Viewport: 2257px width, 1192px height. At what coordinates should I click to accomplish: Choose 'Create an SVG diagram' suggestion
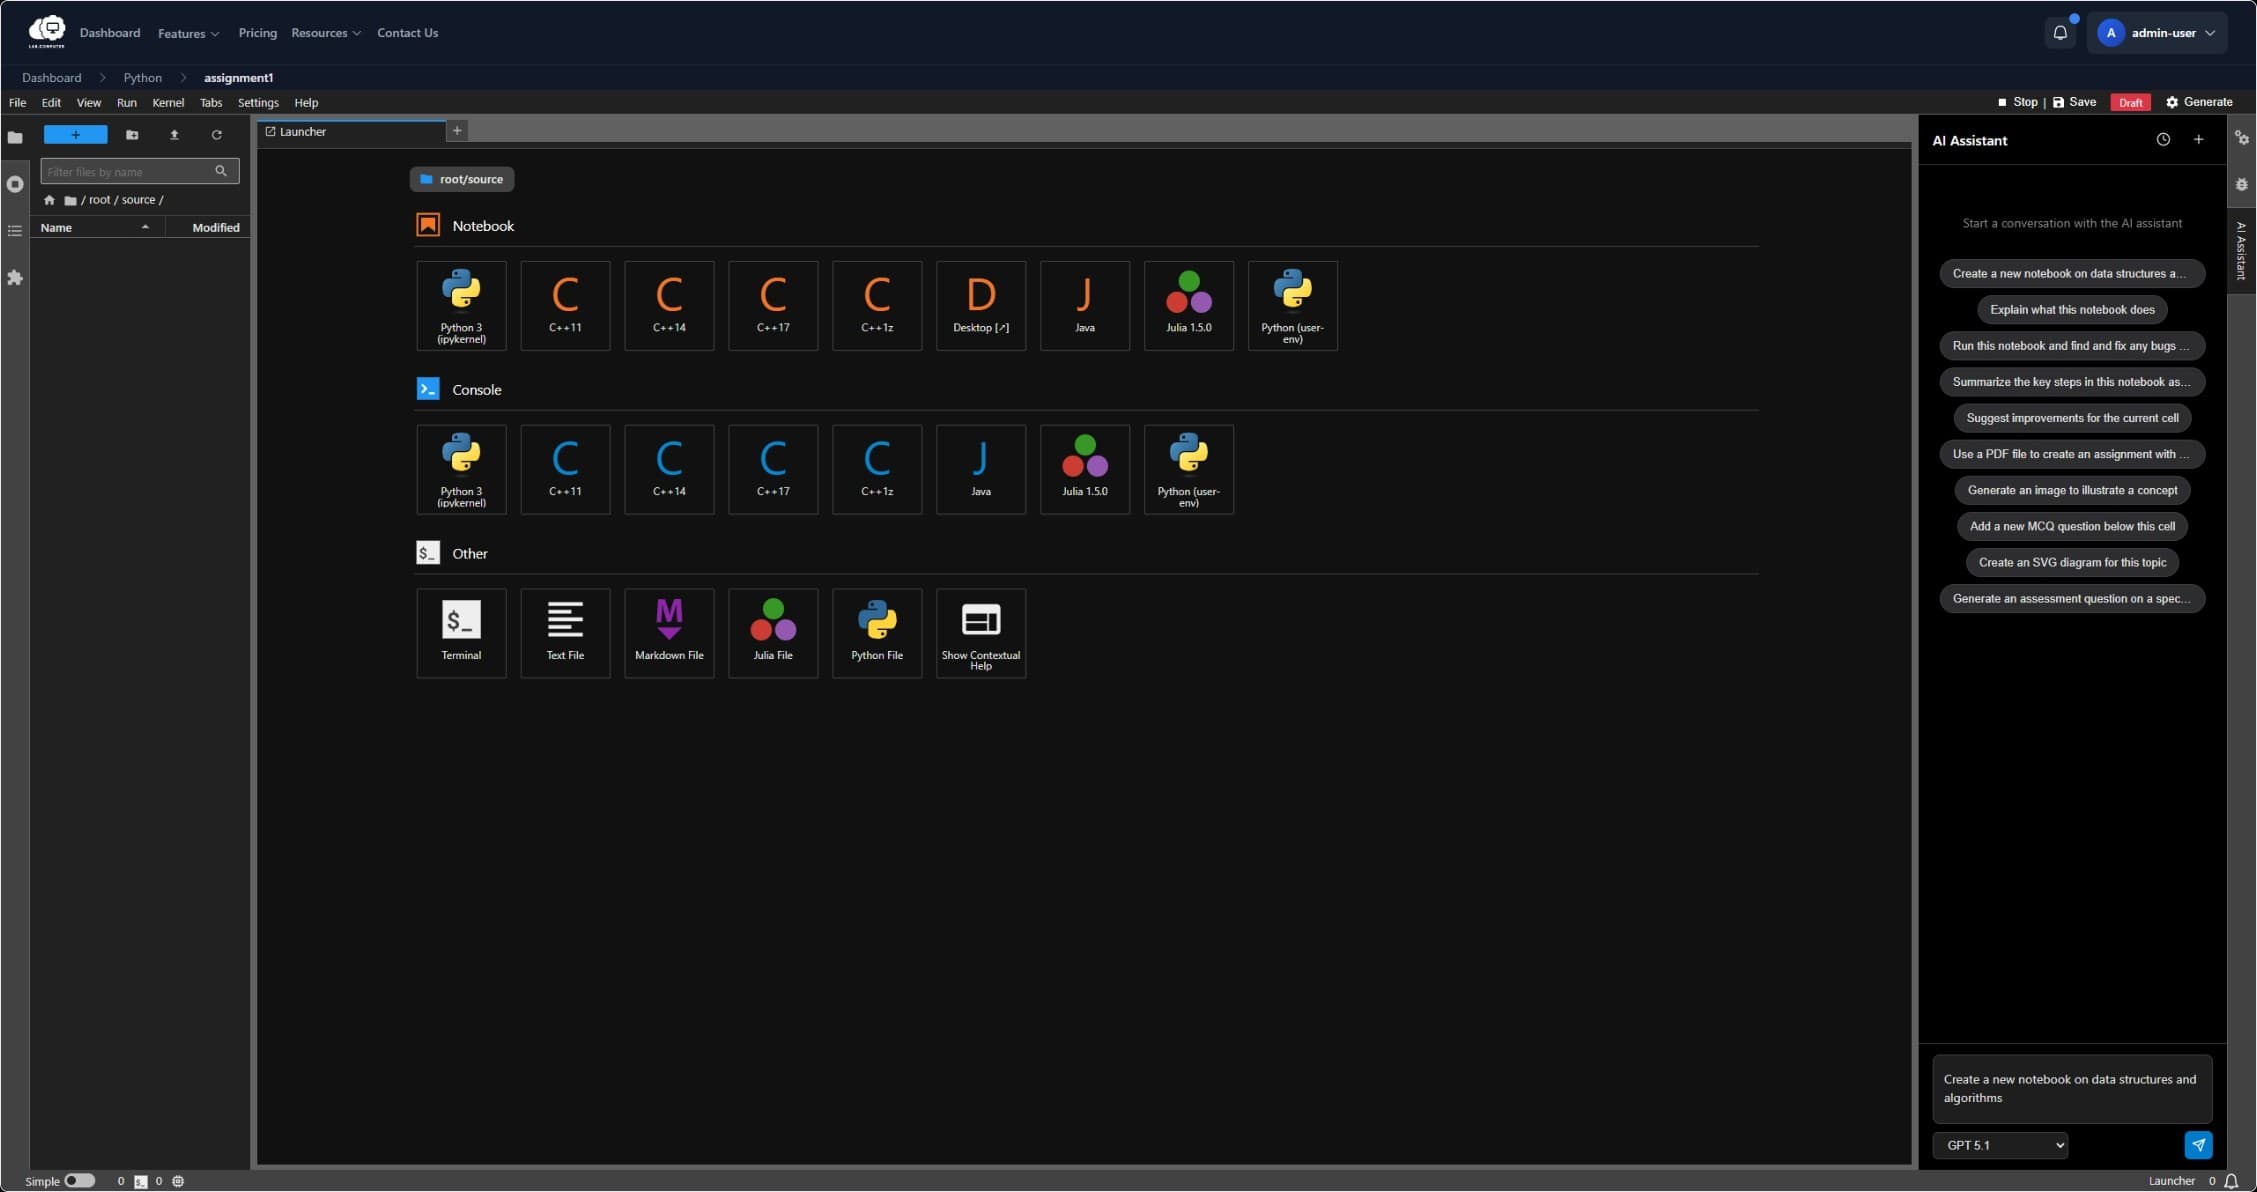2072,563
